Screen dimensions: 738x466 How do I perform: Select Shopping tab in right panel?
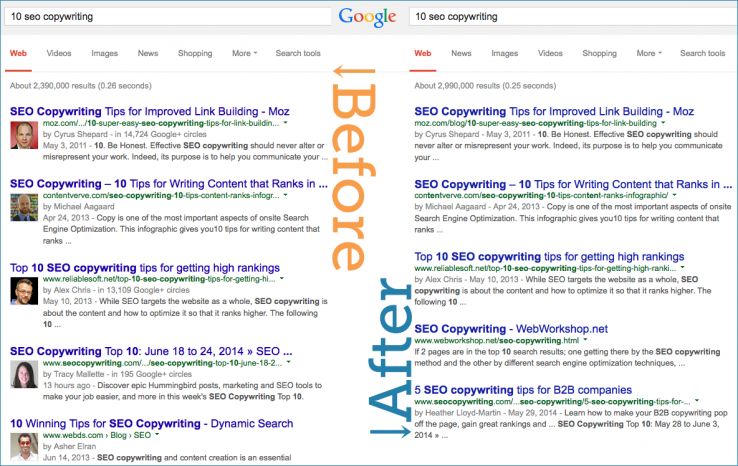(599, 53)
